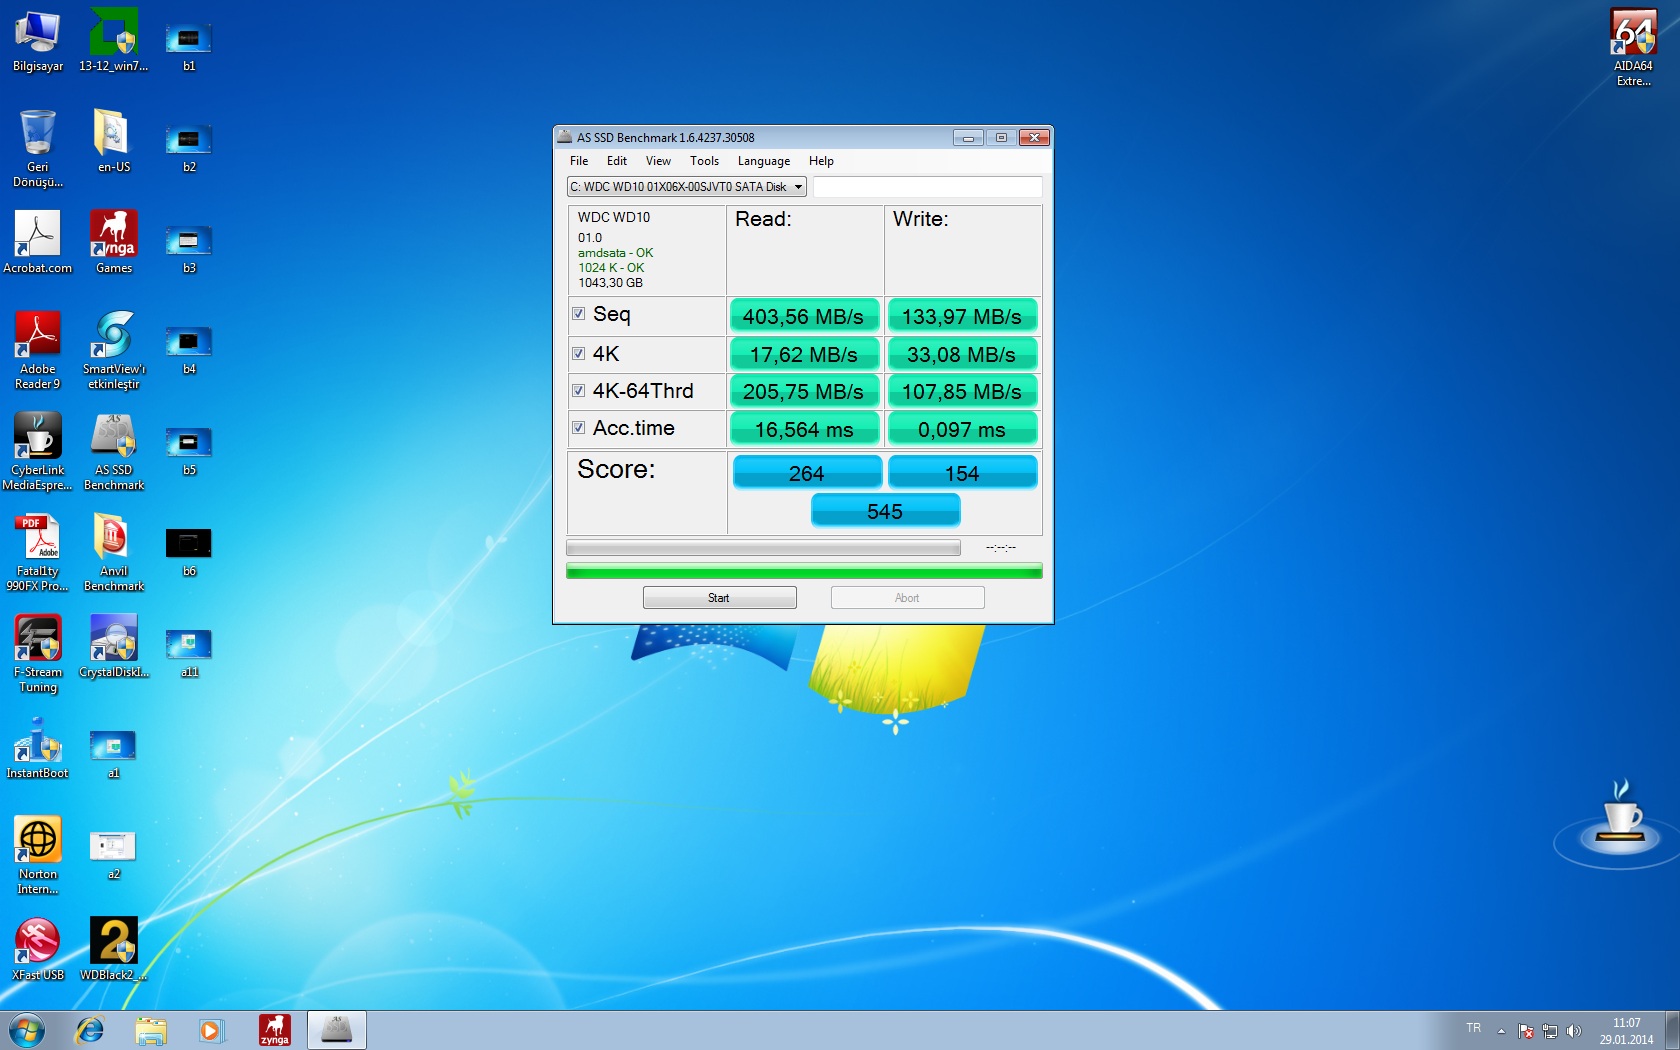
Task: Disable the 4K-64Thrd test checkbox
Action: click(578, 391)
